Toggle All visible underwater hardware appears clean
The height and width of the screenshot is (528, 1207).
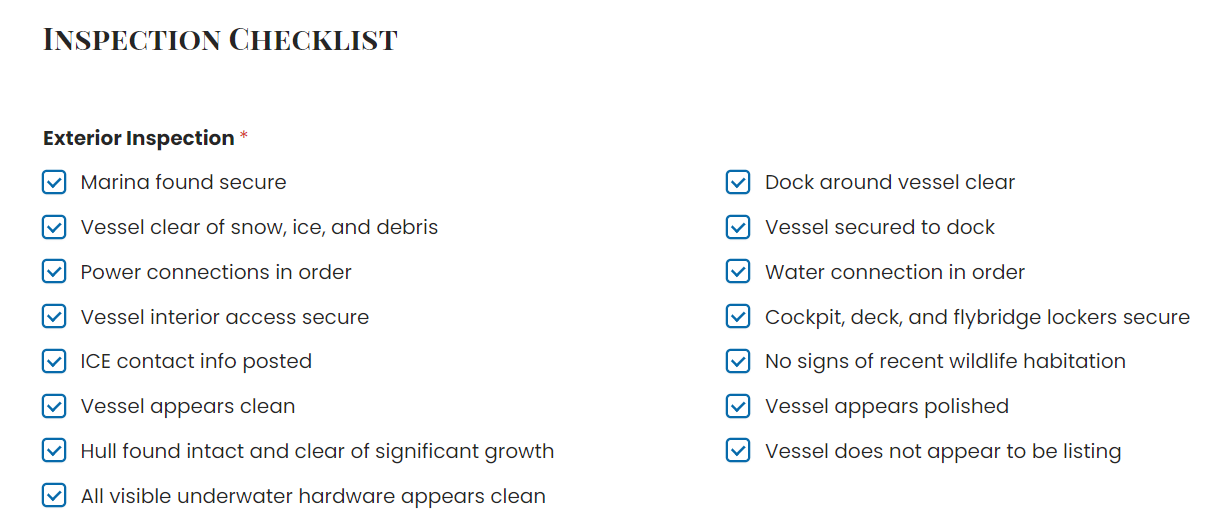click(54, 496)
